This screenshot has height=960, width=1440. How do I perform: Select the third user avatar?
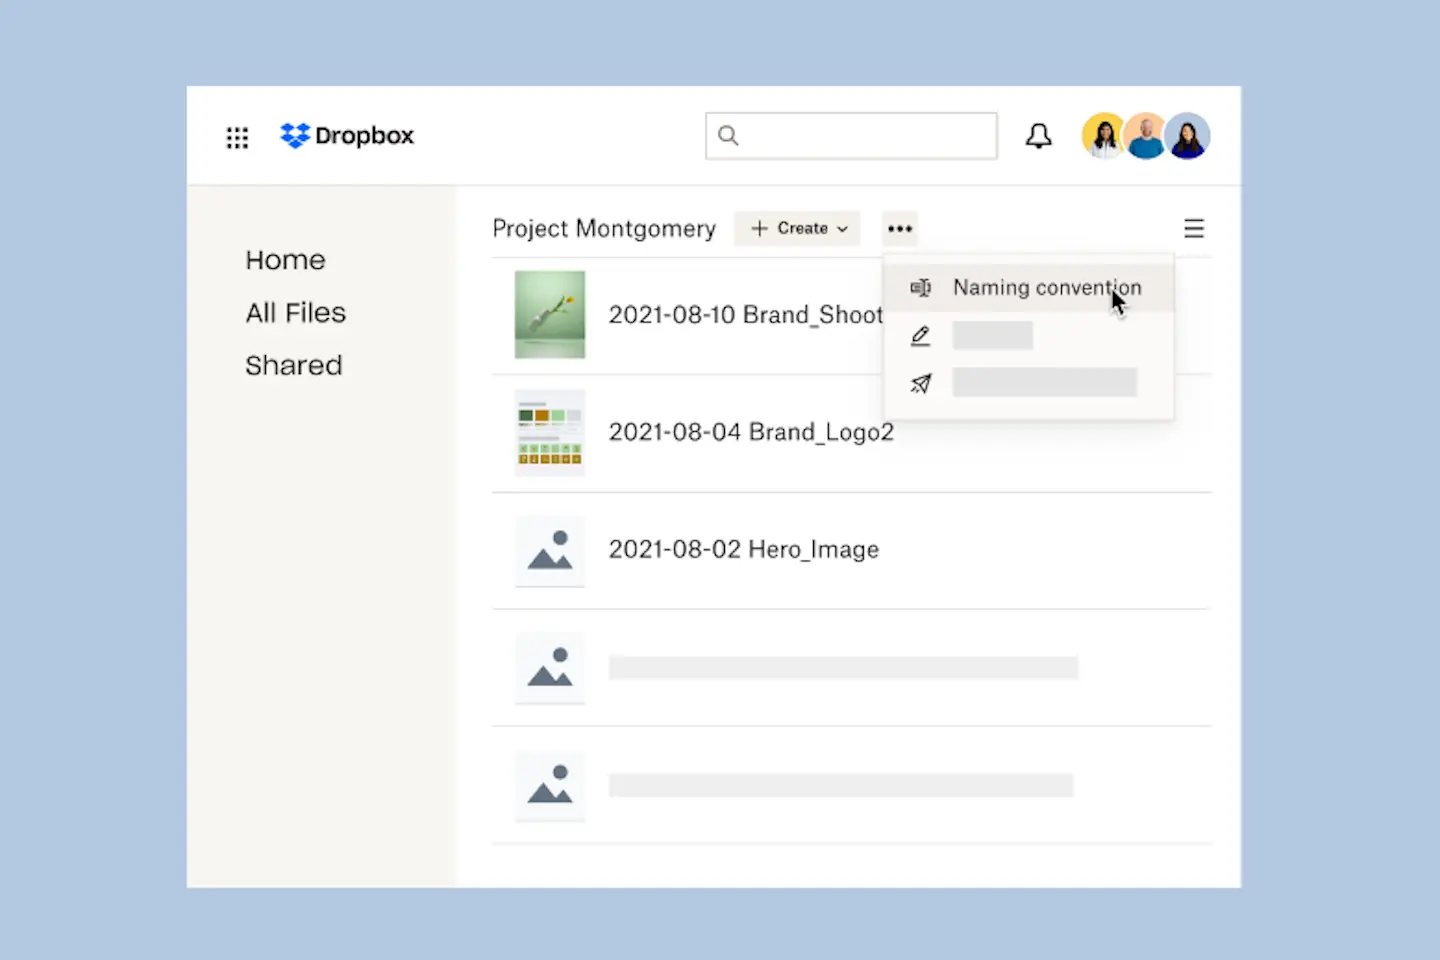pos(1190,136)
